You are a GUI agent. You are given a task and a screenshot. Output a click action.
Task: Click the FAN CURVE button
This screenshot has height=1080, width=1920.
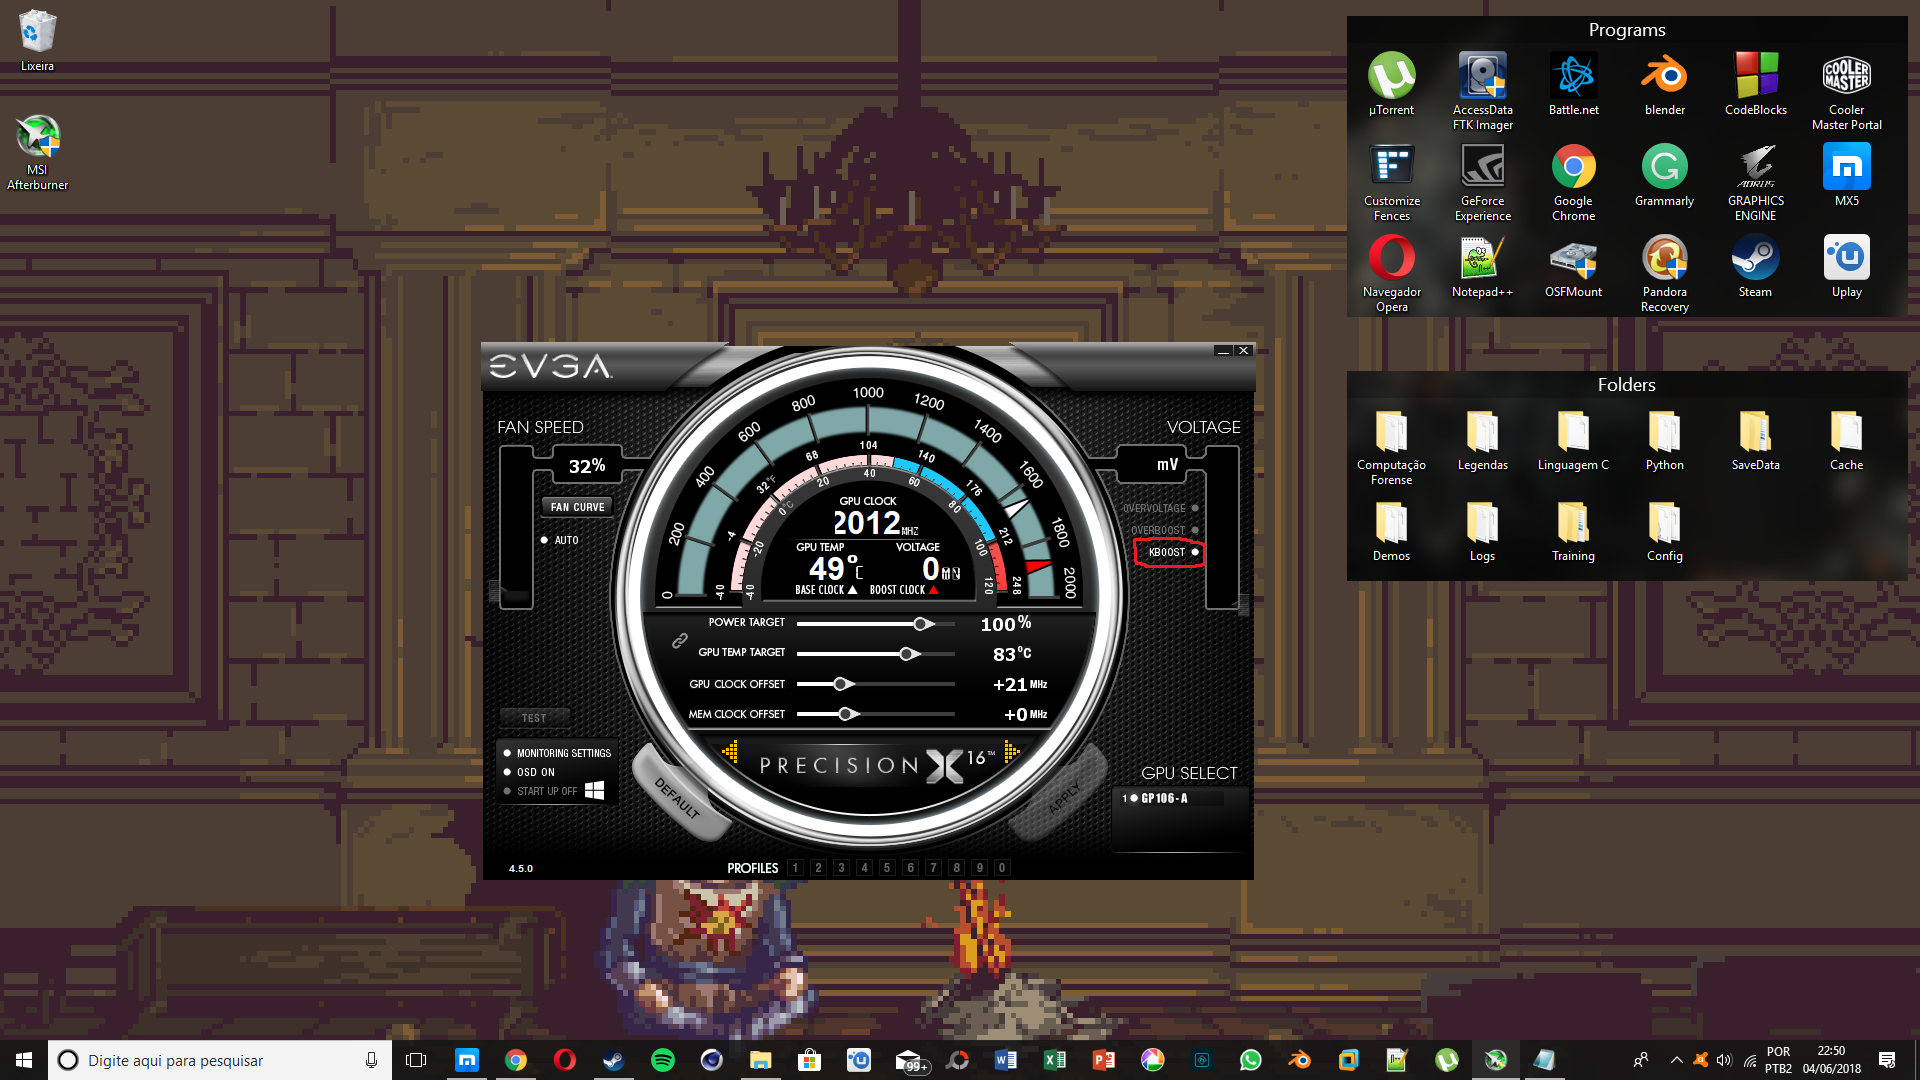(577, 507)
